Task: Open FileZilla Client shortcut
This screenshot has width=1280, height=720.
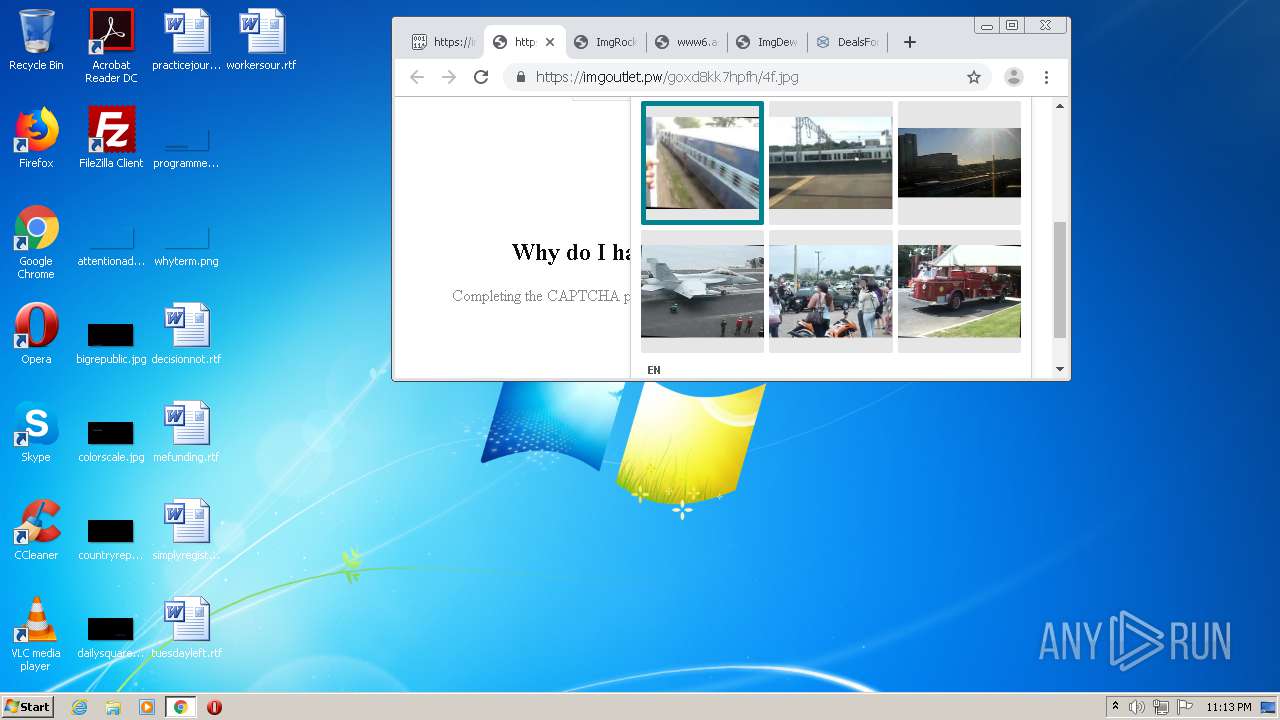Action: point(111,138)
